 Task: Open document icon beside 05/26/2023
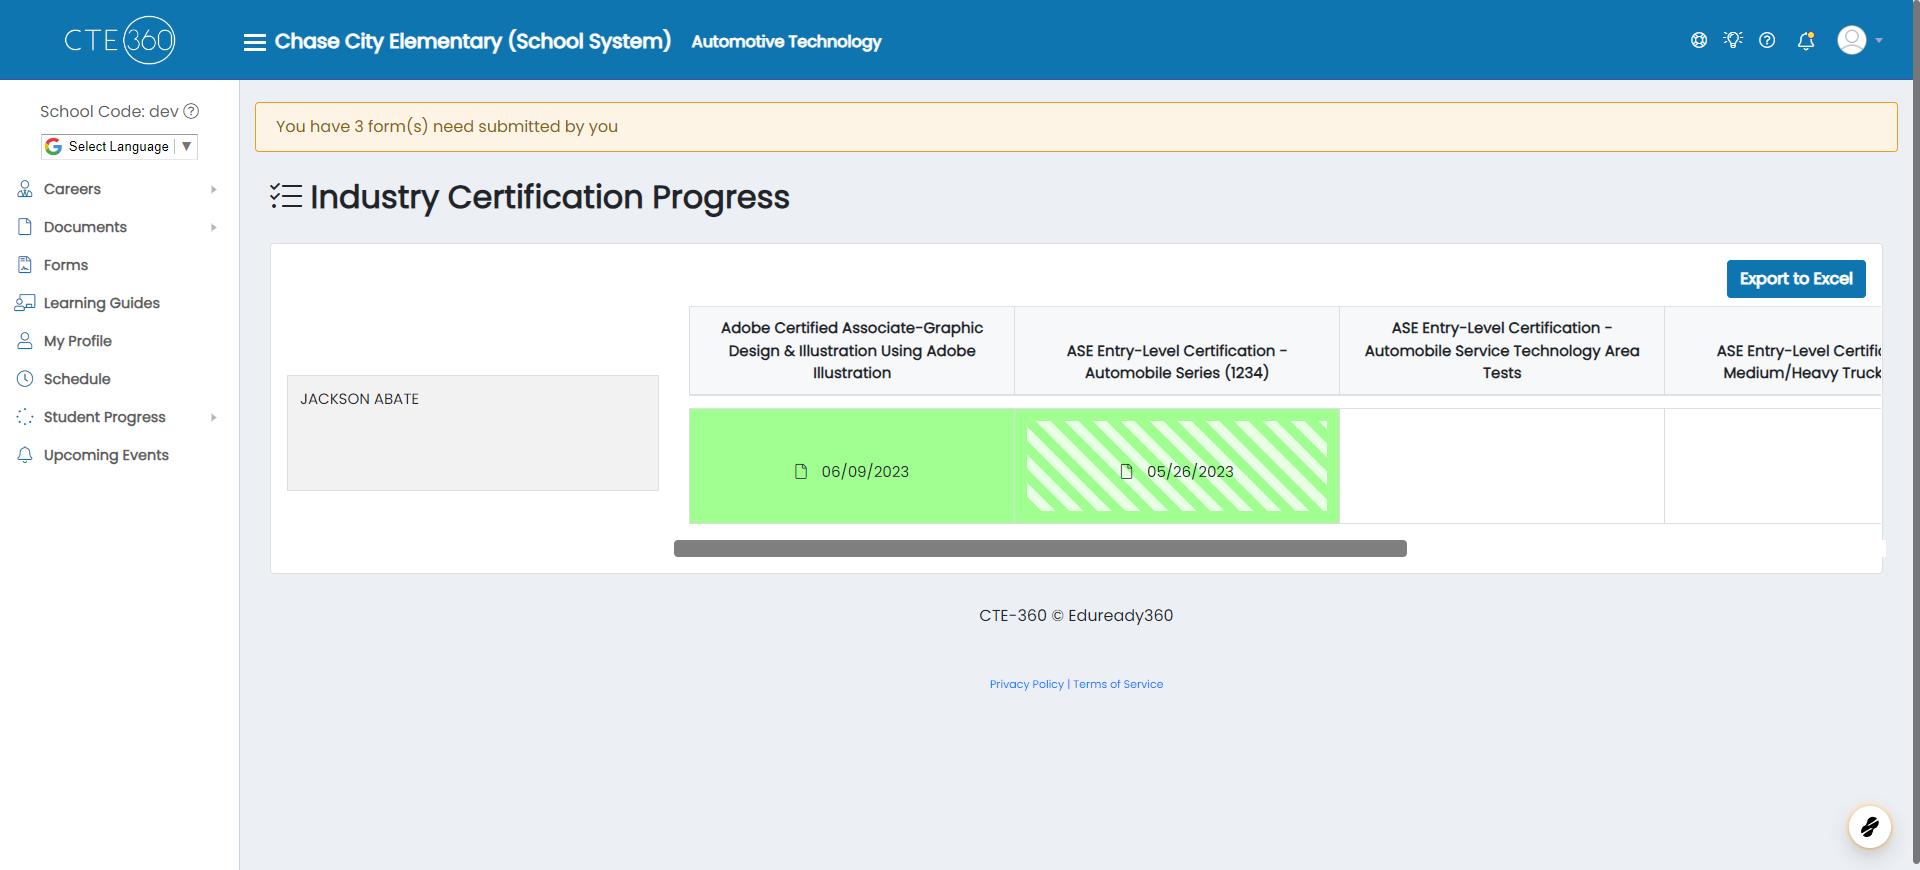tap(1126, 471)
